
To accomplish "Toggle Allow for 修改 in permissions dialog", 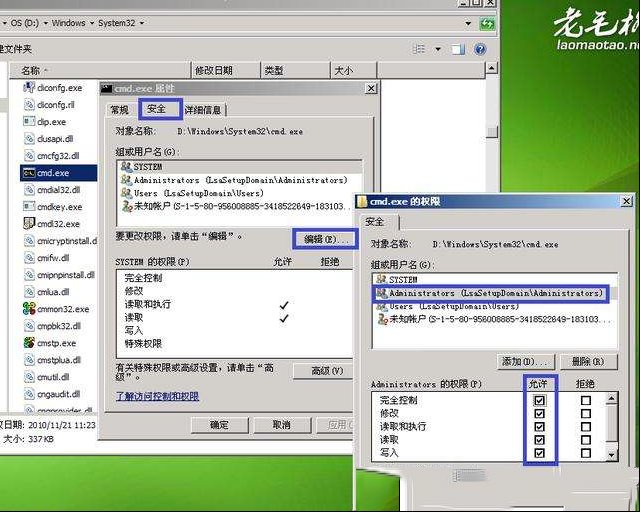I will (x=539, y=414).
